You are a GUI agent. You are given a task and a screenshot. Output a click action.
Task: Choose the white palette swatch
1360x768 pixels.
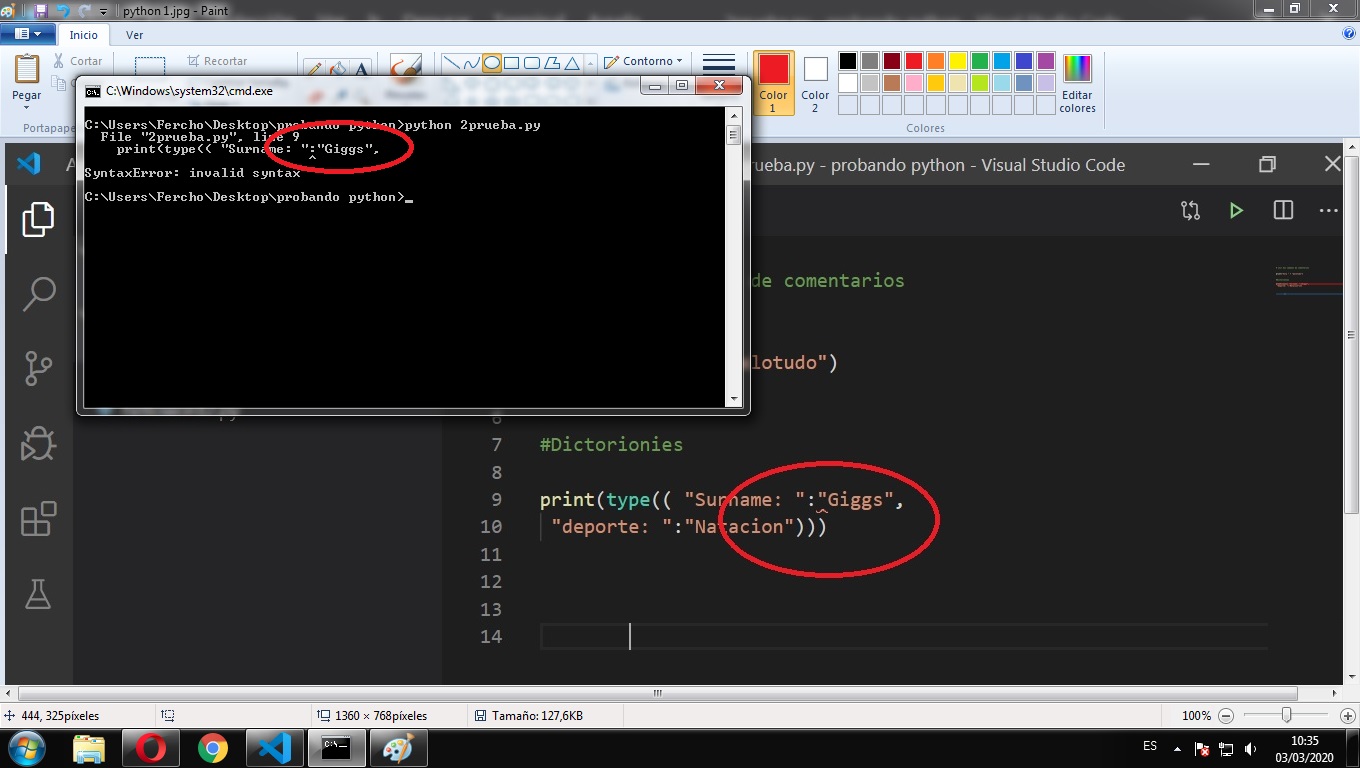[848, 83]
